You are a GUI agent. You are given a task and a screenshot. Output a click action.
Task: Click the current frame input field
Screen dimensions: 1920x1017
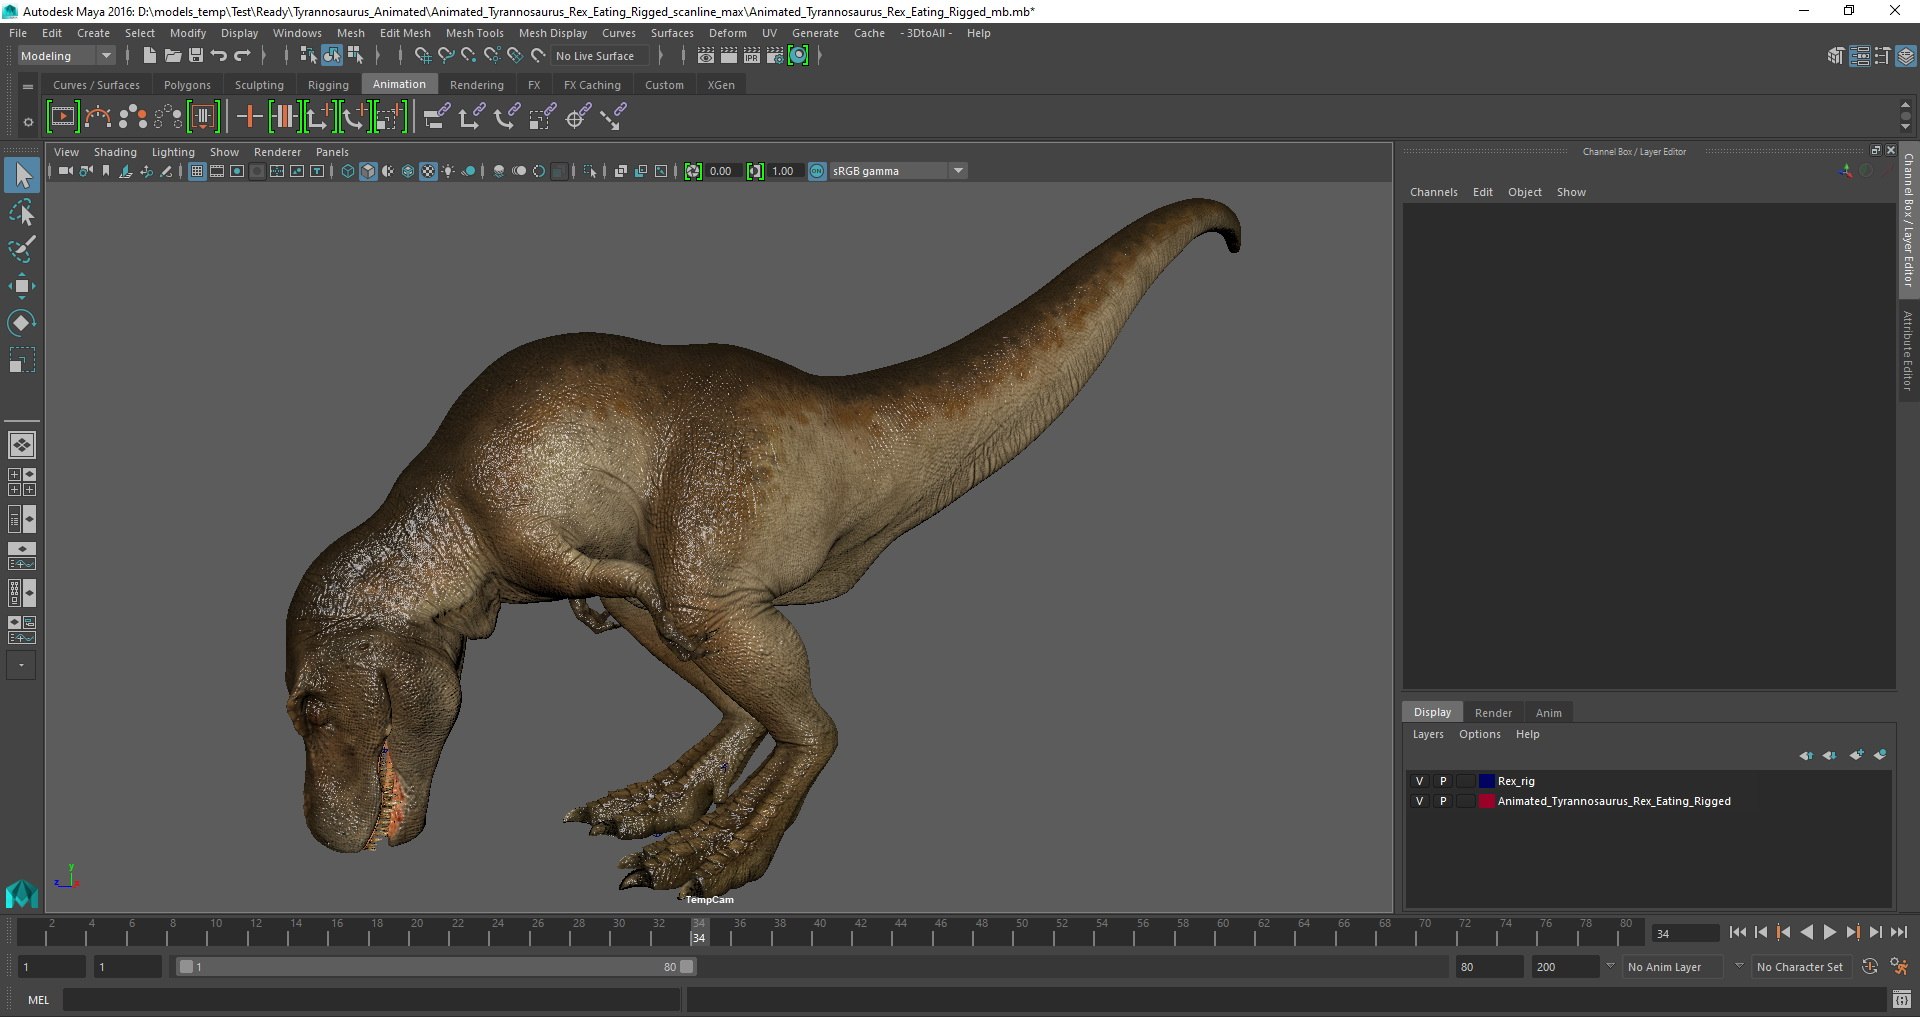(1685, 933)
